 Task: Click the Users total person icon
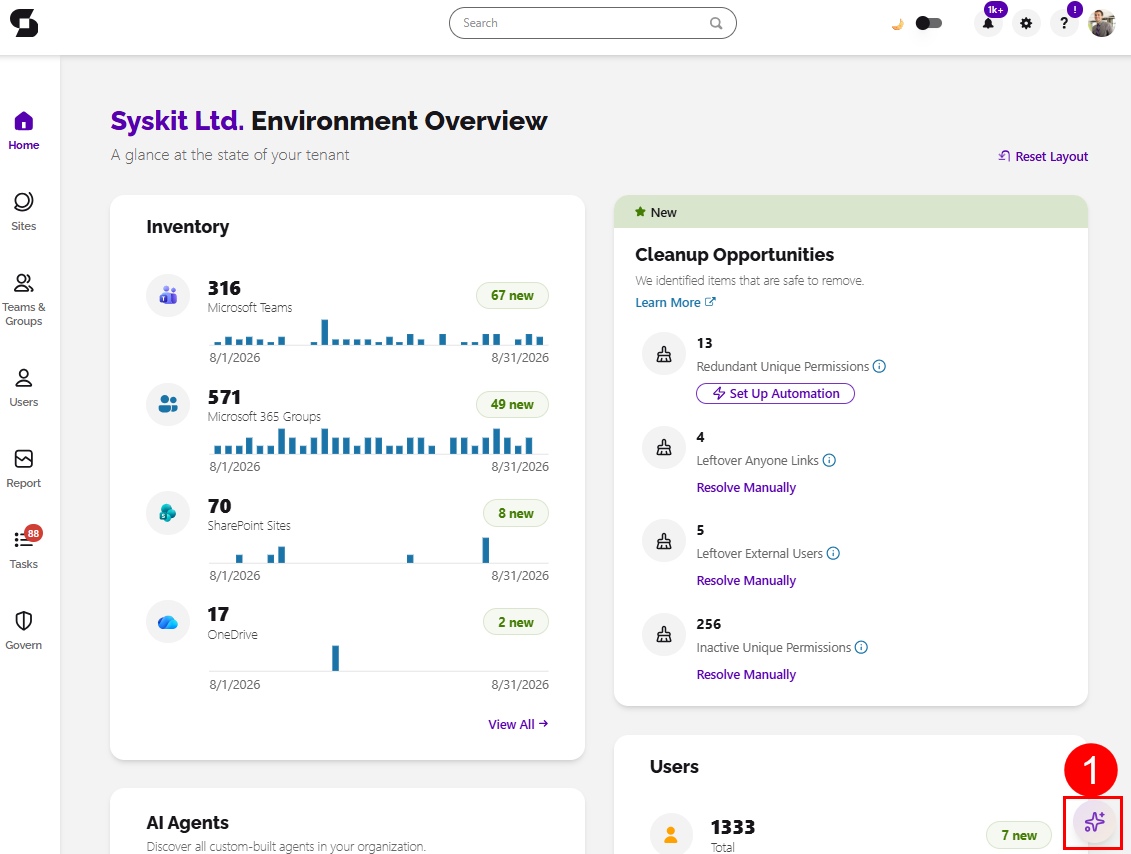click(x=671, y=834)
